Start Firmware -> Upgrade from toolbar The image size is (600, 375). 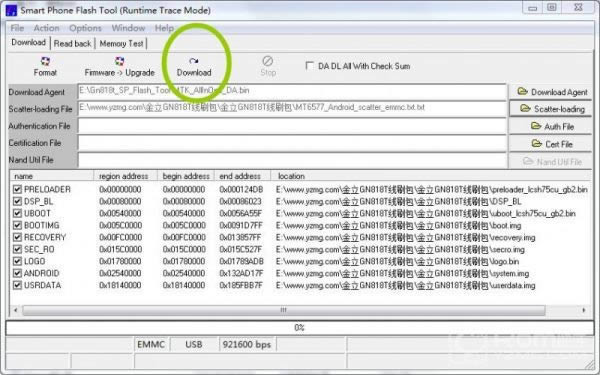119,67
